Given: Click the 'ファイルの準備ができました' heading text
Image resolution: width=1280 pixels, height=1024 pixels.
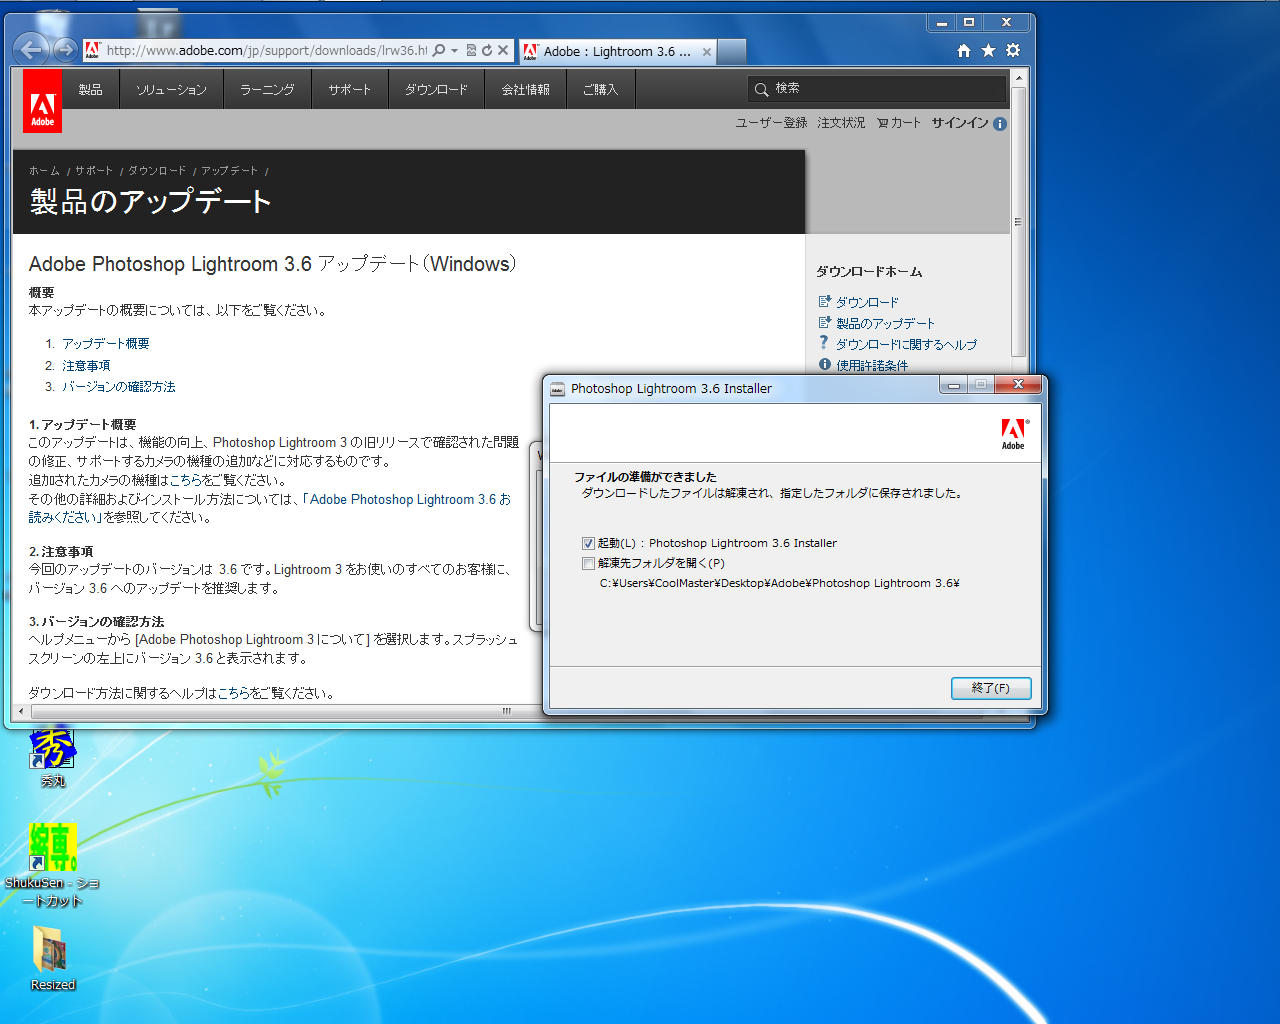Looking at the screenshot, I should click(645, 477).
